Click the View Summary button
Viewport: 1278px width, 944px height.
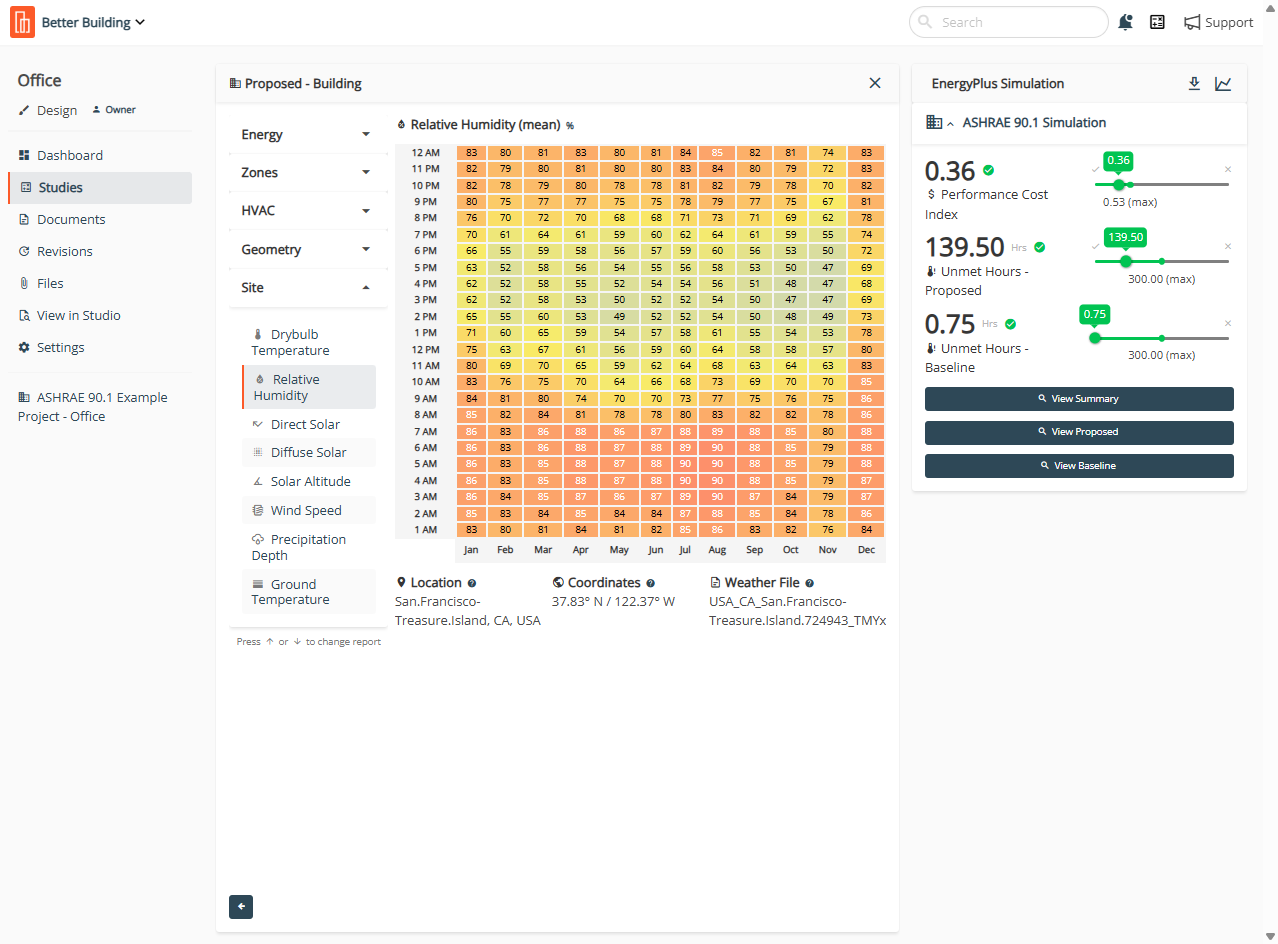(1079, 399)
